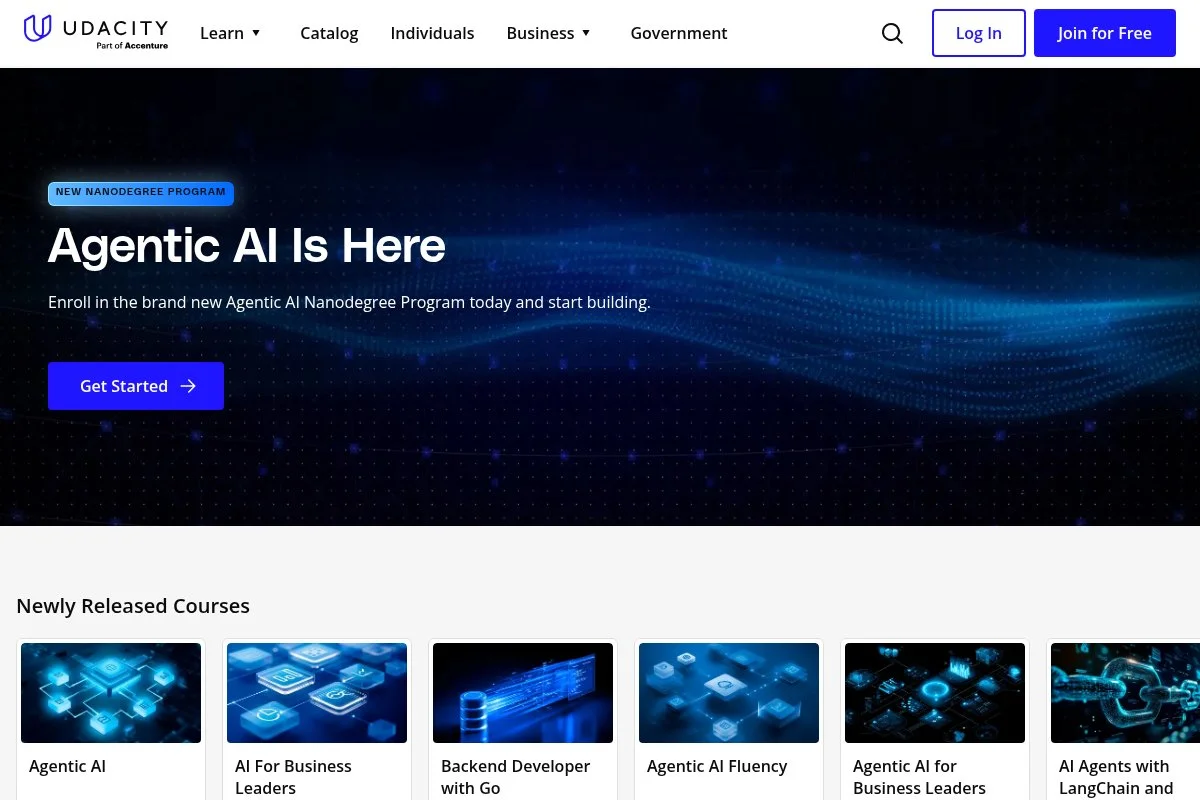The height and width of the screenshot is (800, 1200).
Task: Select the 'AI For Business Leaders' title
Action: click(293, 777)
